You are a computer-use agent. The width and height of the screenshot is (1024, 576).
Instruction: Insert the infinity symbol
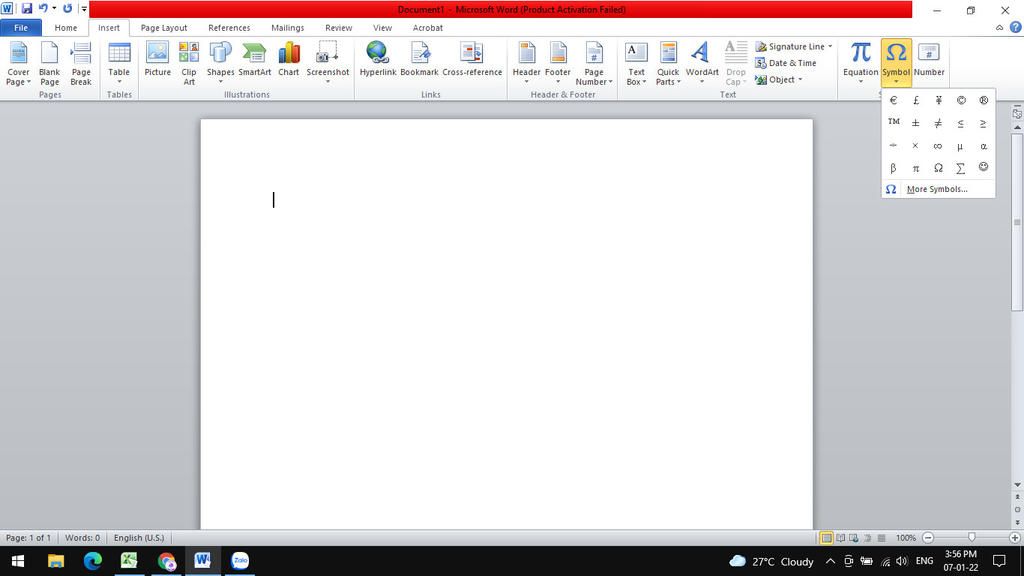coord(938,146)
